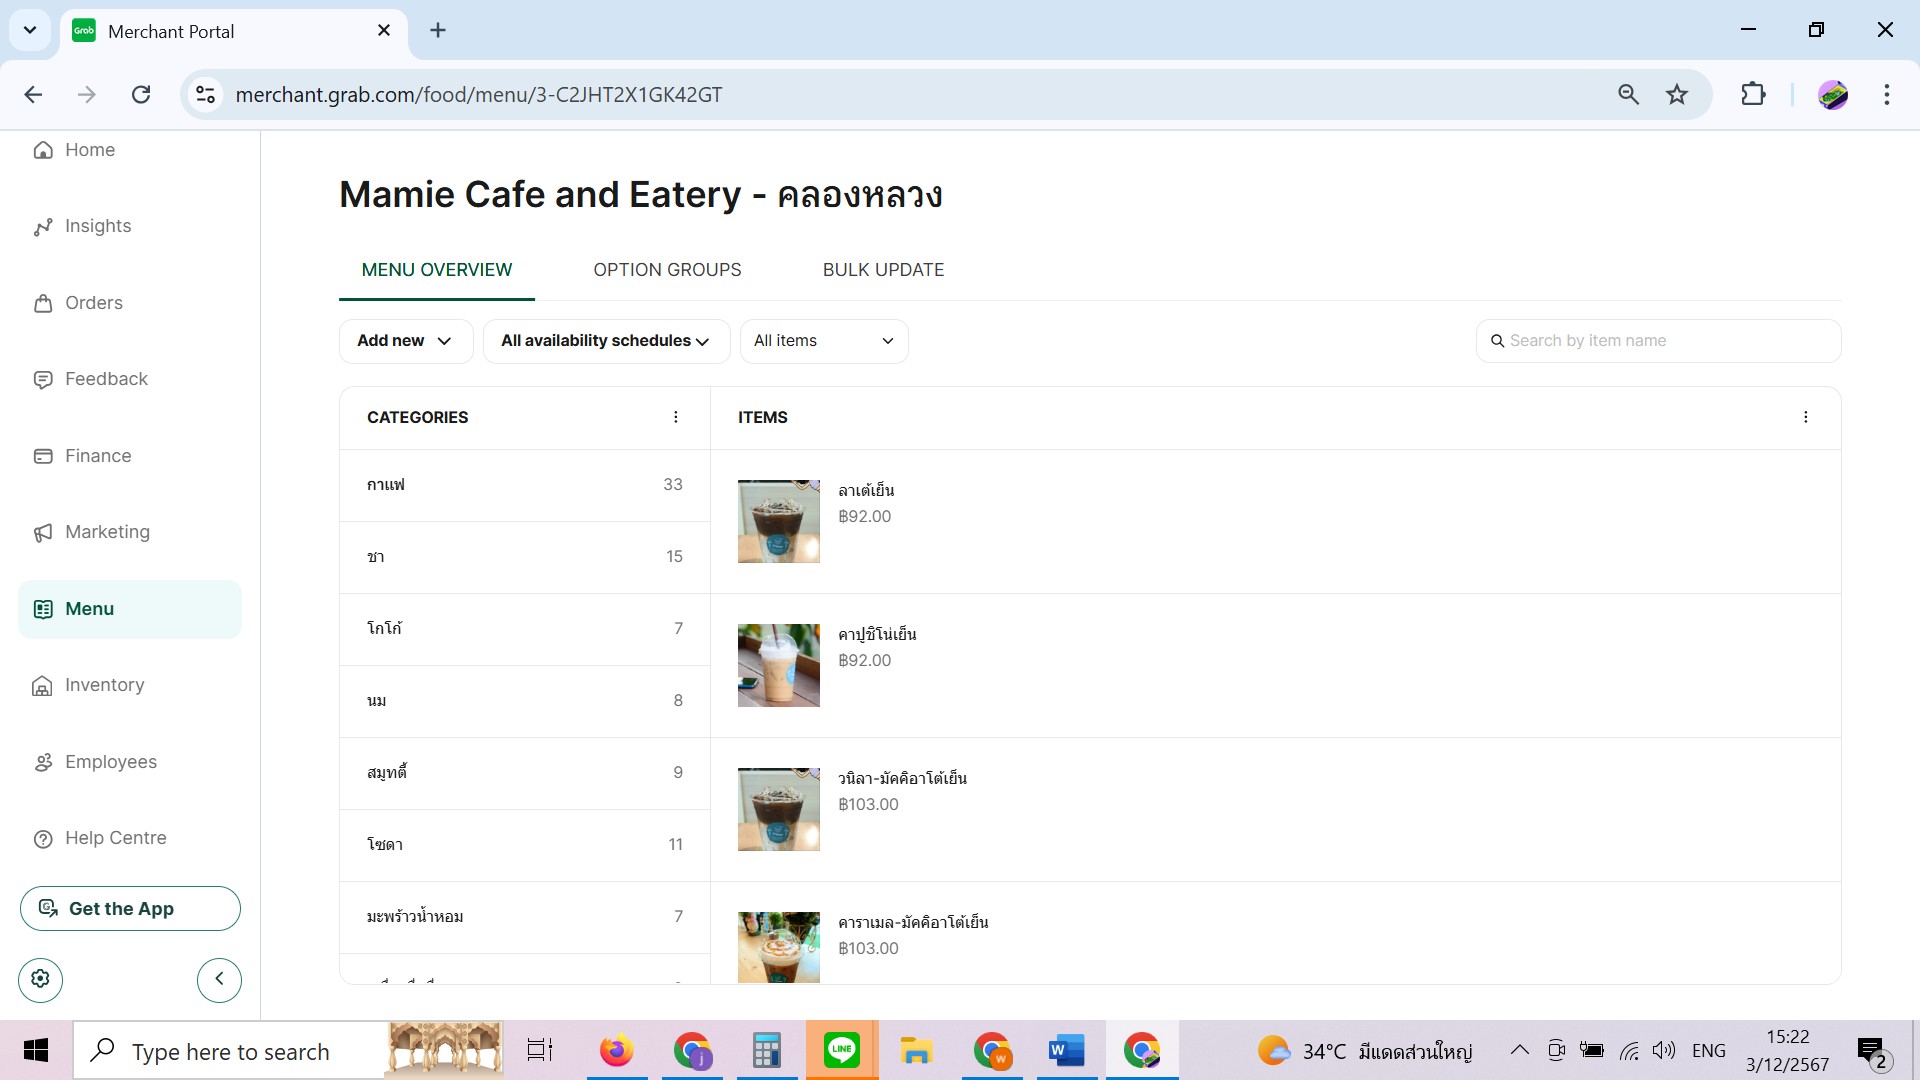Open Items three-dot options menu
This screenshot has height=1080, width=1920.
1806,418
